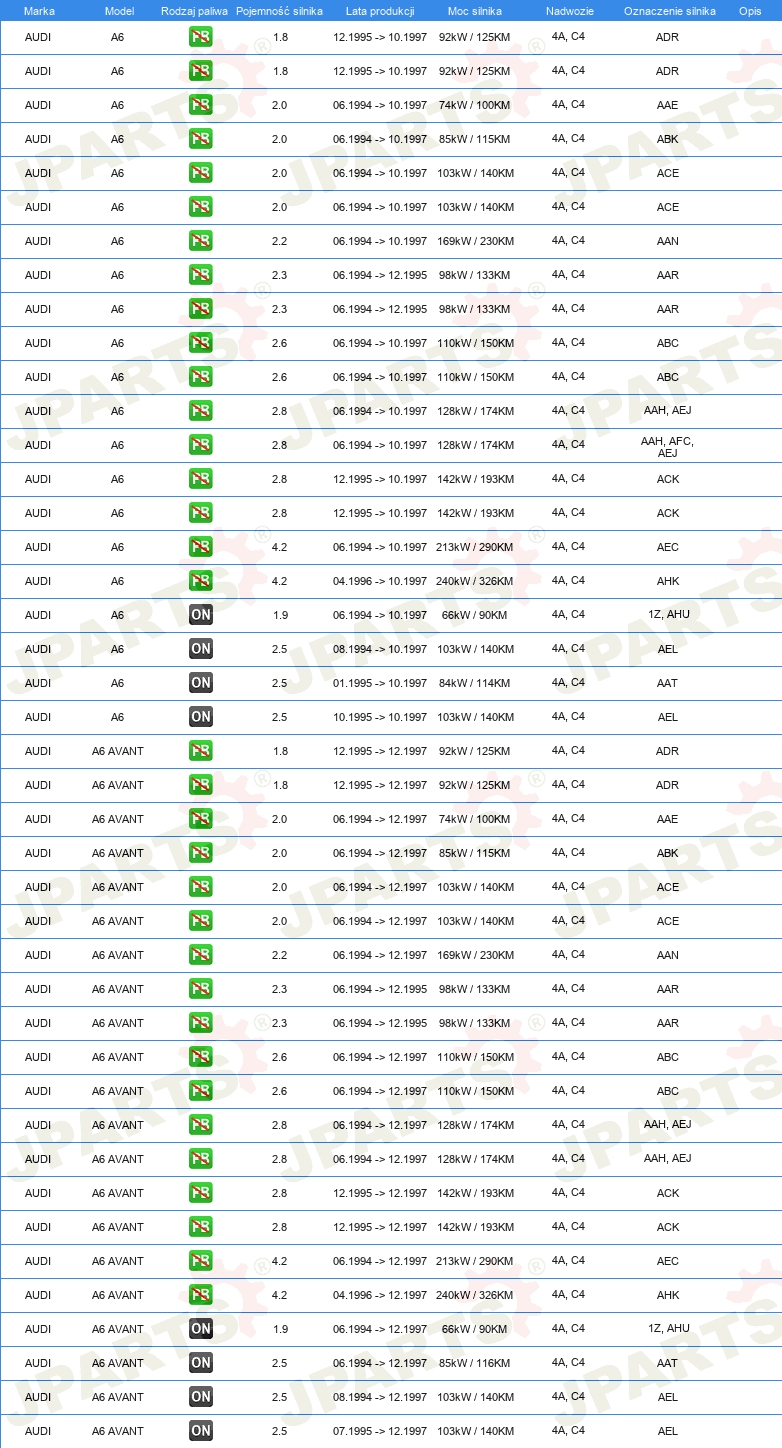This screenshot has width=782, height=1448.
Task: Click the ON icon in A6 AEL 08.1994 row
Action: [x=201, y=649]
